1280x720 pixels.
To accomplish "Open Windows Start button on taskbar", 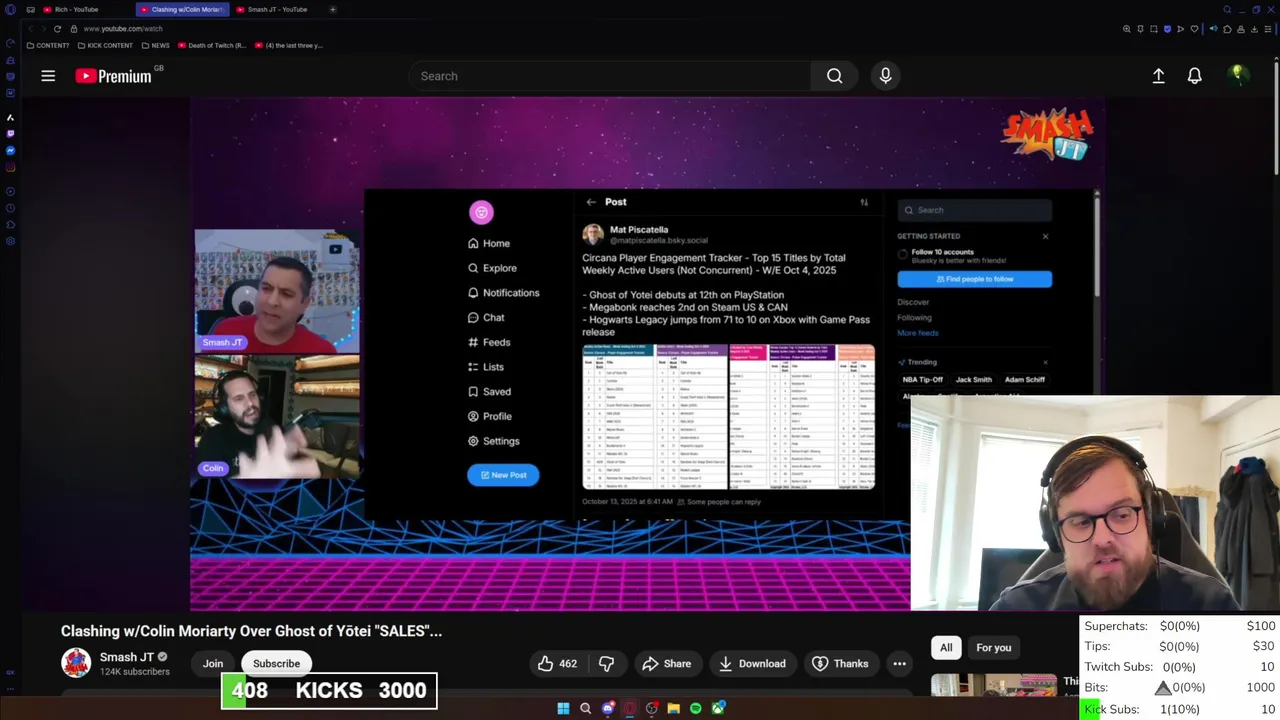I will tap(563, 709).
